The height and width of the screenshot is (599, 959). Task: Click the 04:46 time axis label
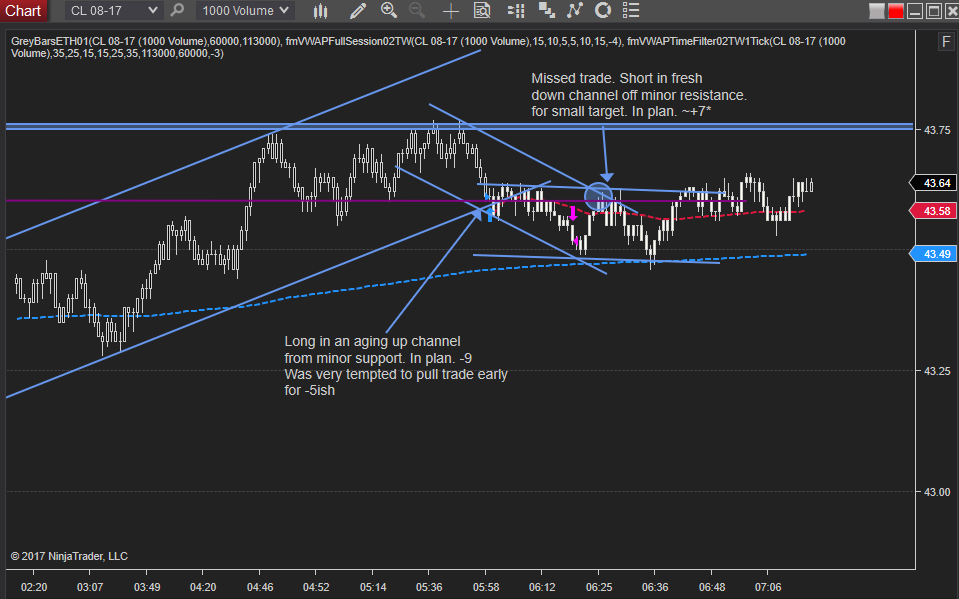[x=260, y=587]
